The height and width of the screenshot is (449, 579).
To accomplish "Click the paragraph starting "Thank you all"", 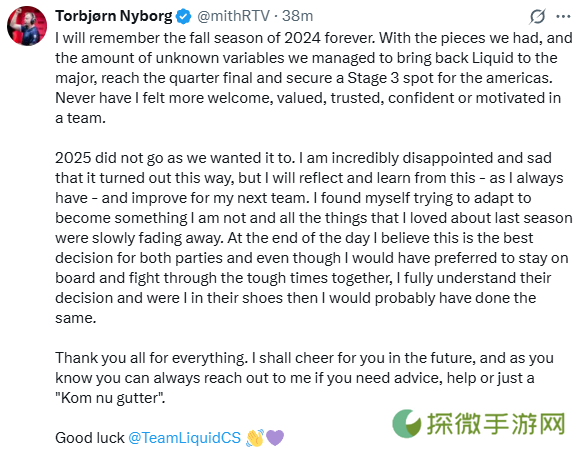I will 304,378.
